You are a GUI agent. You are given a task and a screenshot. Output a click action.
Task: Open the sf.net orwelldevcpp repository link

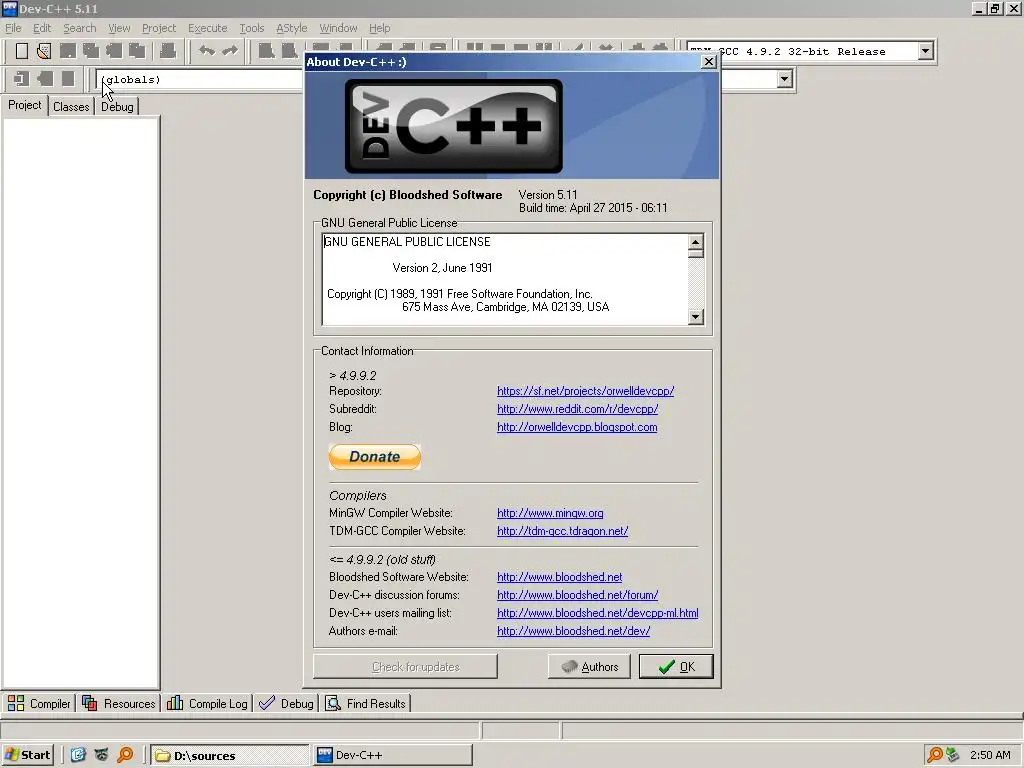click(585, 391)
